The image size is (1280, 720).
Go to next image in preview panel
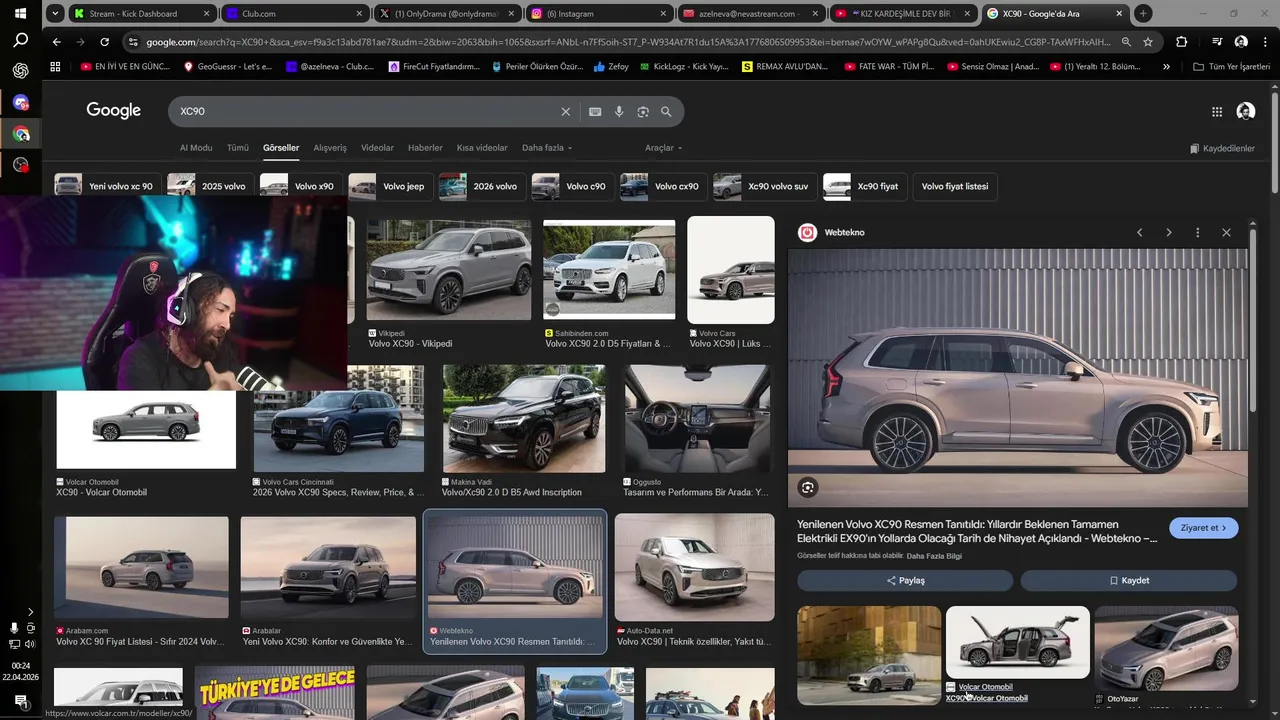click(x=1168, y=232)
